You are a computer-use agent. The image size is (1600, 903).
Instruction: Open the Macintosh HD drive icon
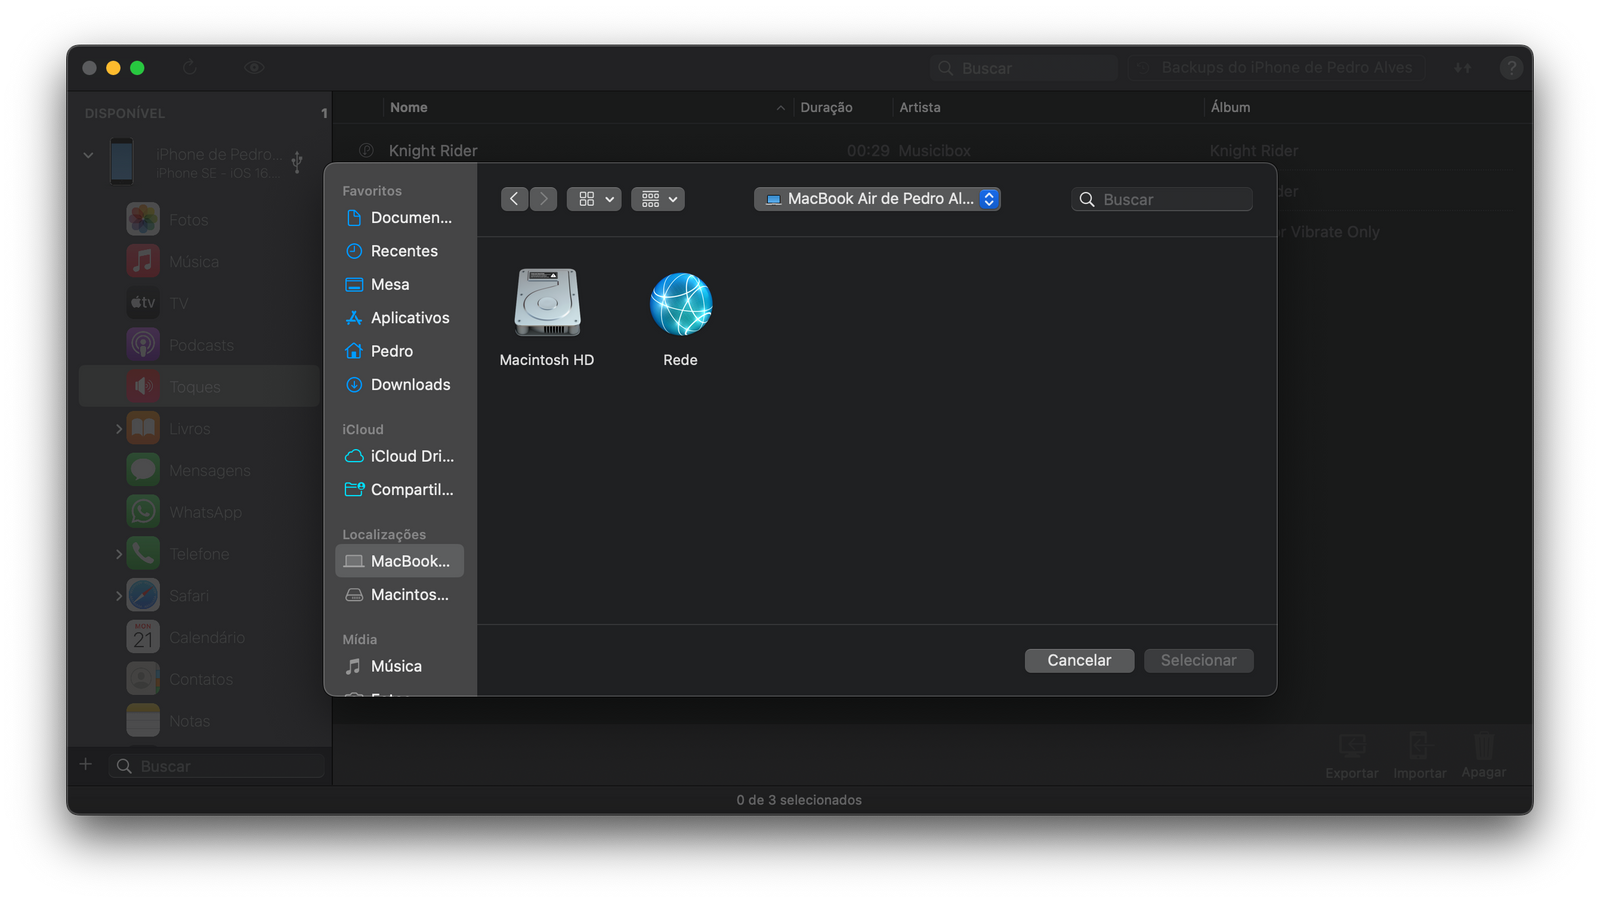pyautogui.click(x=547, y=303)
